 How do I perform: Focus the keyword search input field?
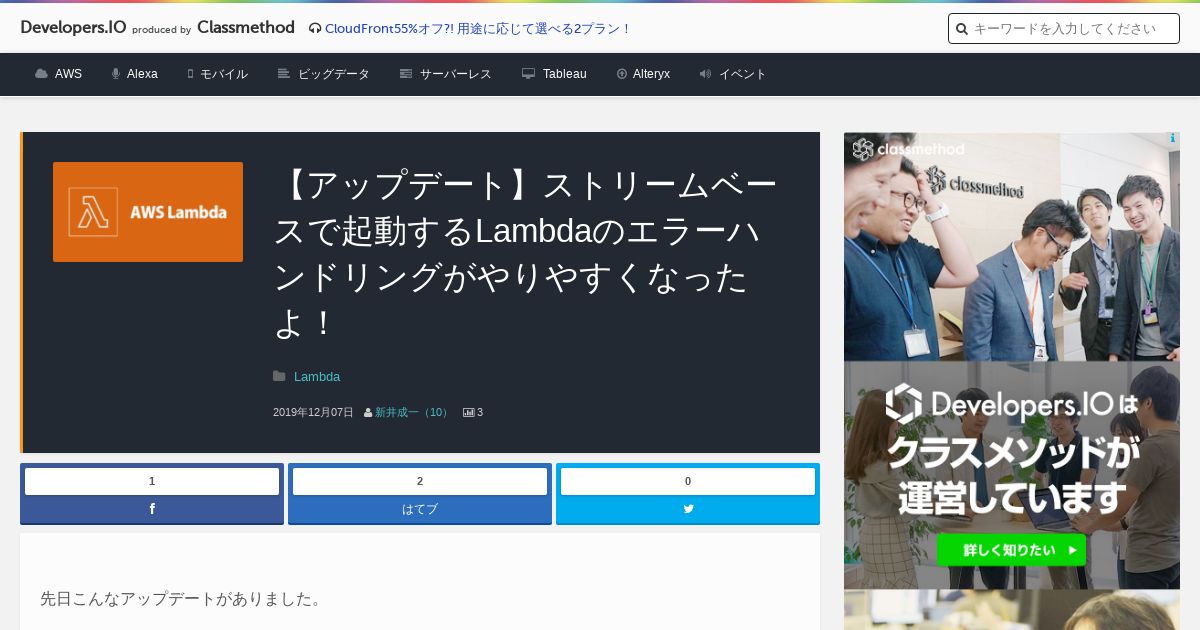point(1064,29)
